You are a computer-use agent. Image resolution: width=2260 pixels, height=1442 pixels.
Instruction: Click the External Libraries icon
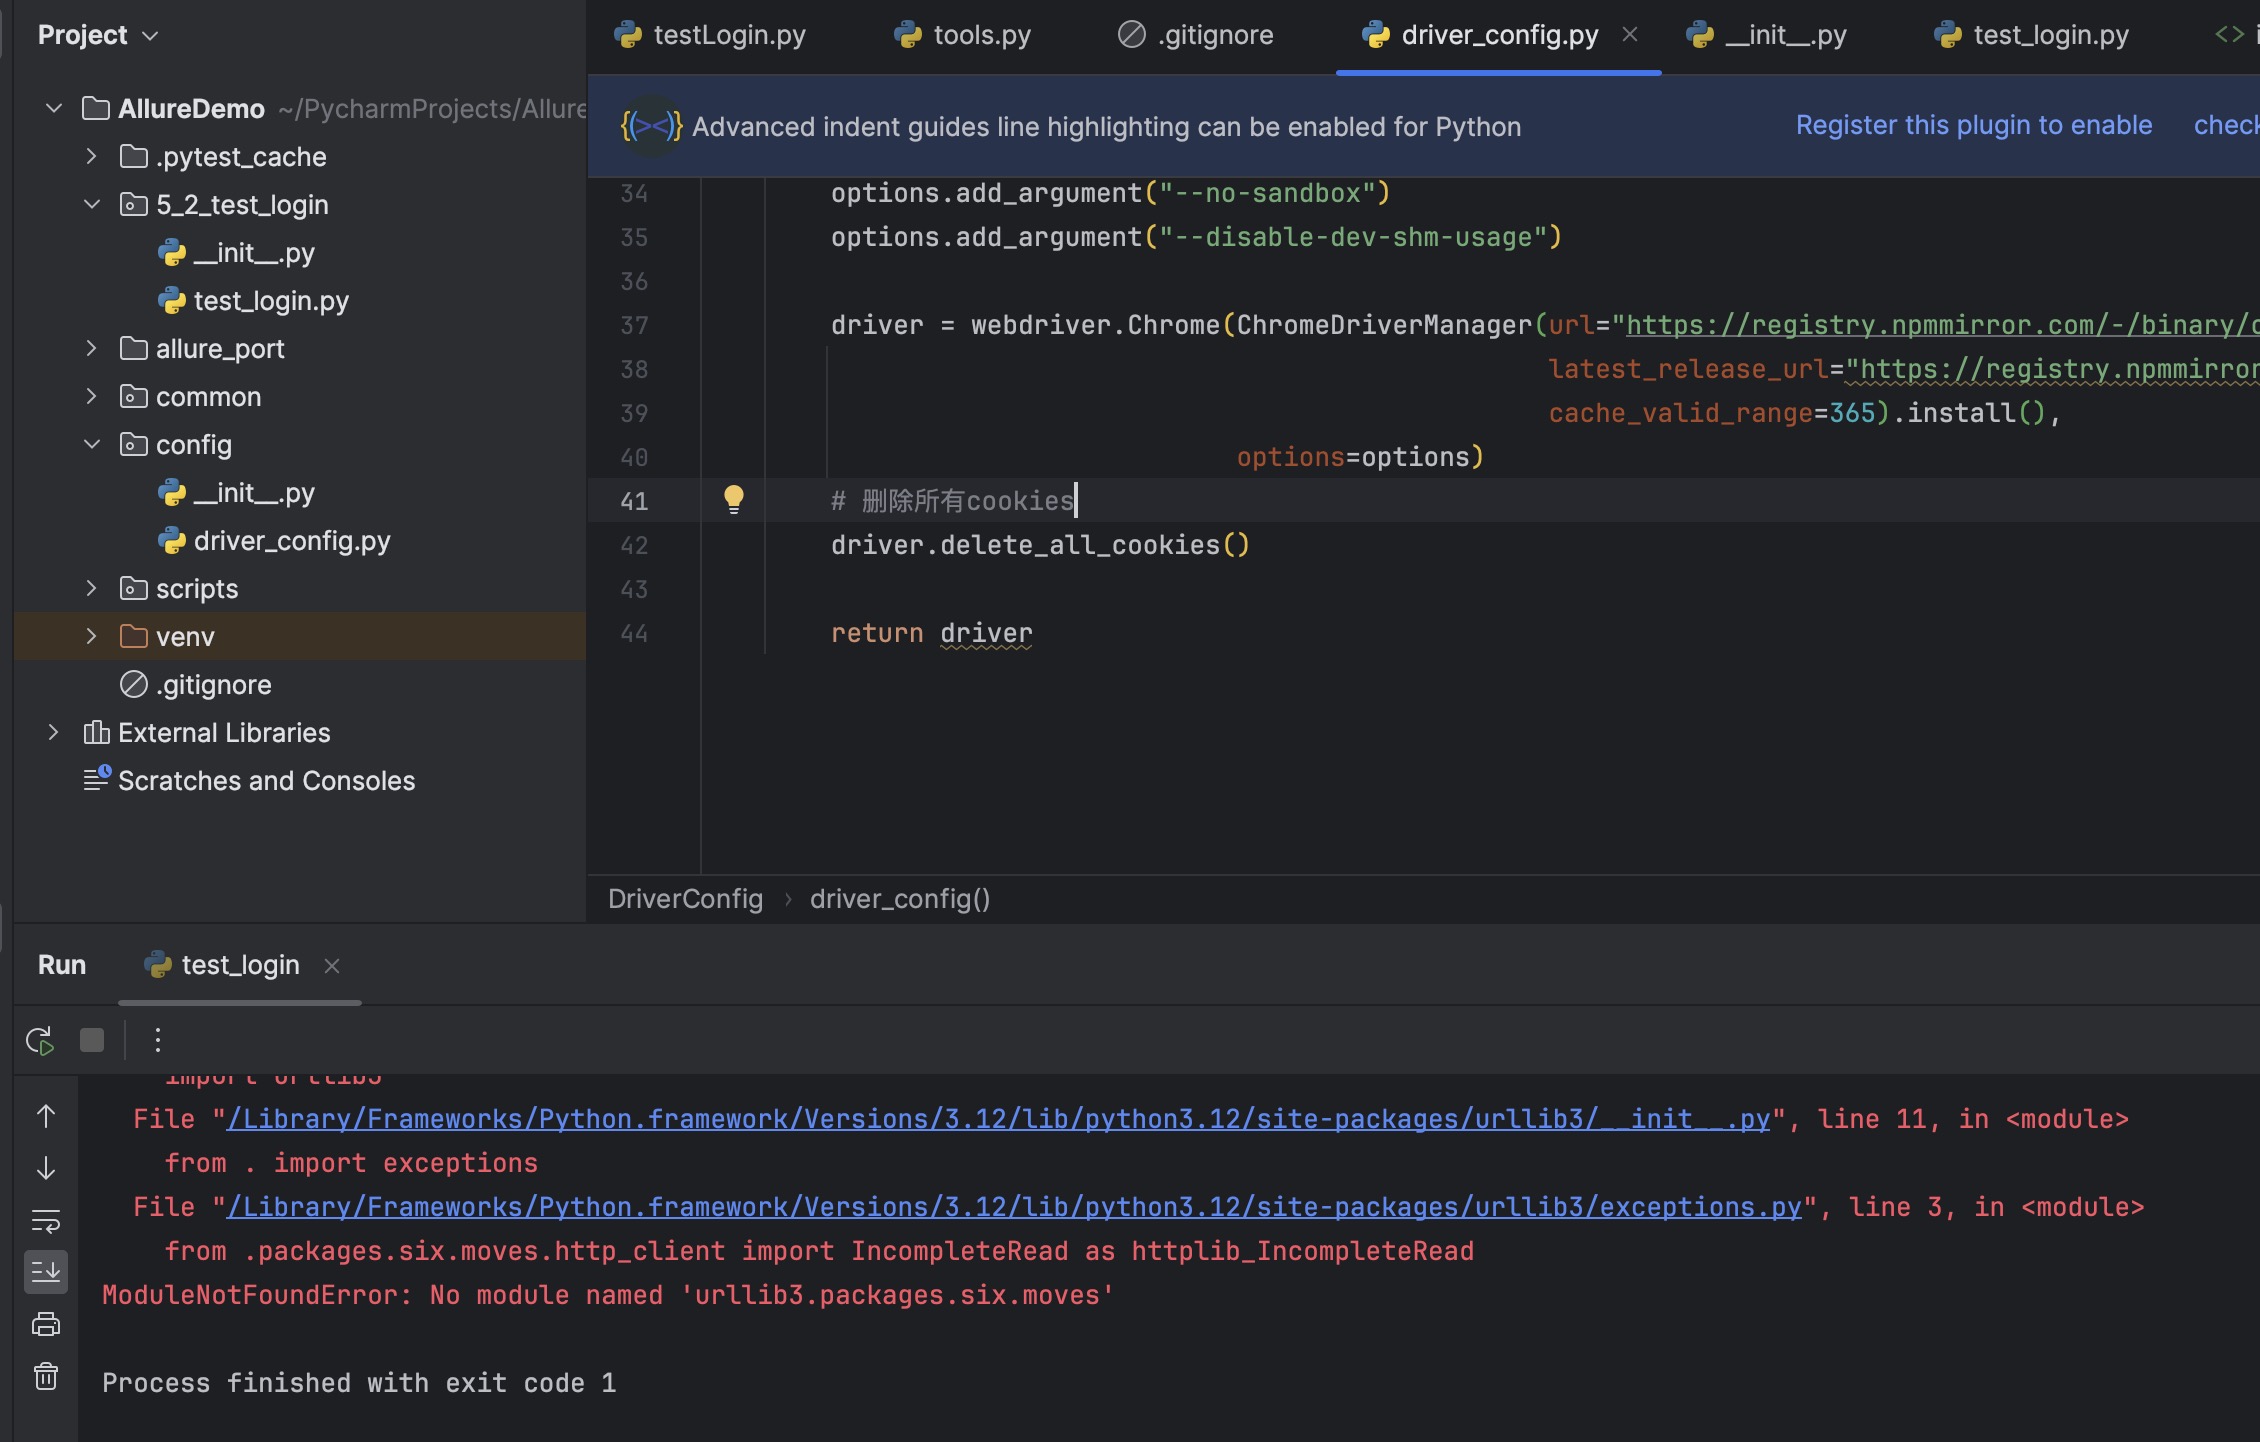pos(96,733)
